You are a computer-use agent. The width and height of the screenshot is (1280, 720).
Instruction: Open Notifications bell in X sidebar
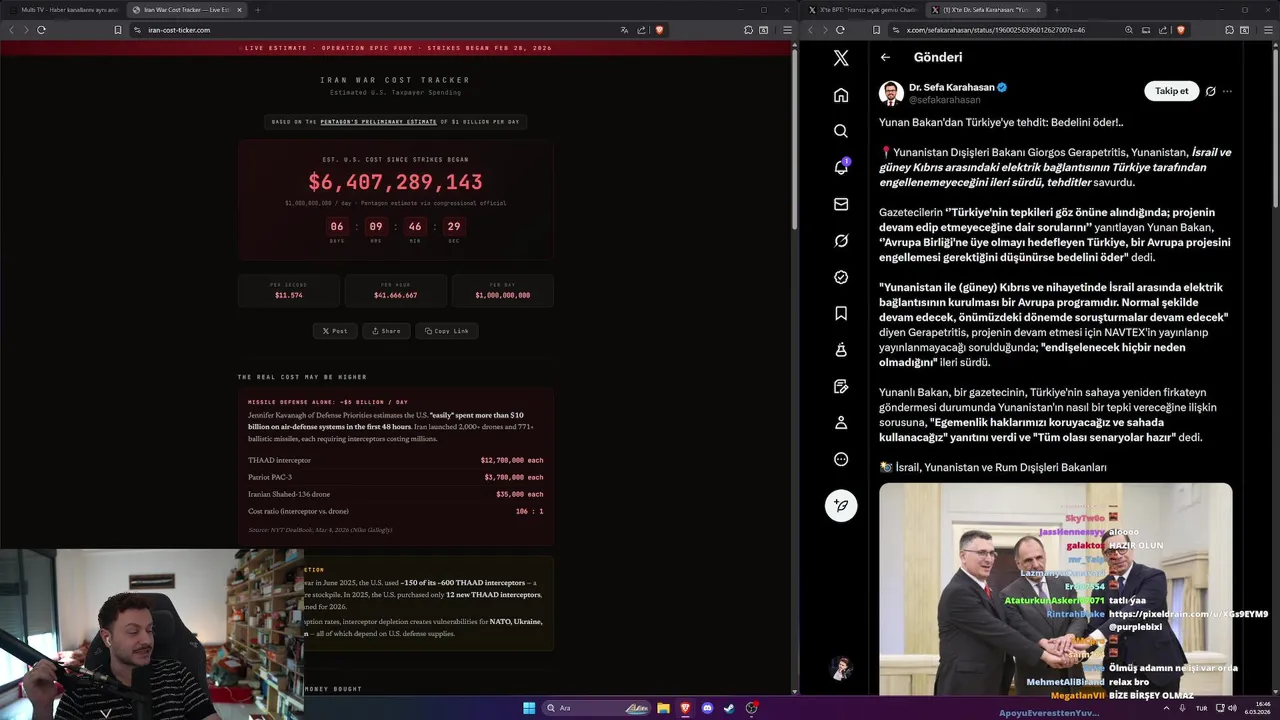pos(841,167)
